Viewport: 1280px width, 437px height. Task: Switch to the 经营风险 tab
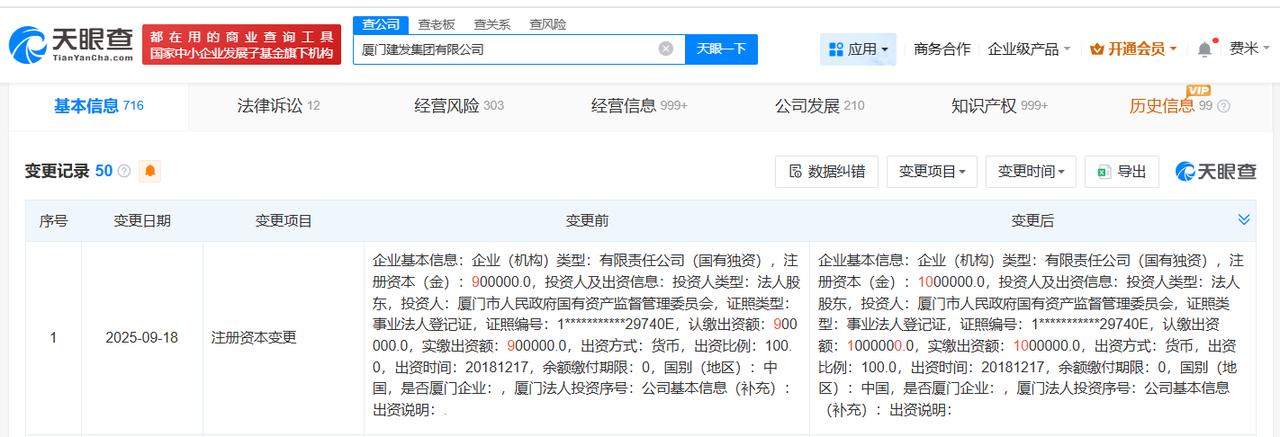(459, 105)
